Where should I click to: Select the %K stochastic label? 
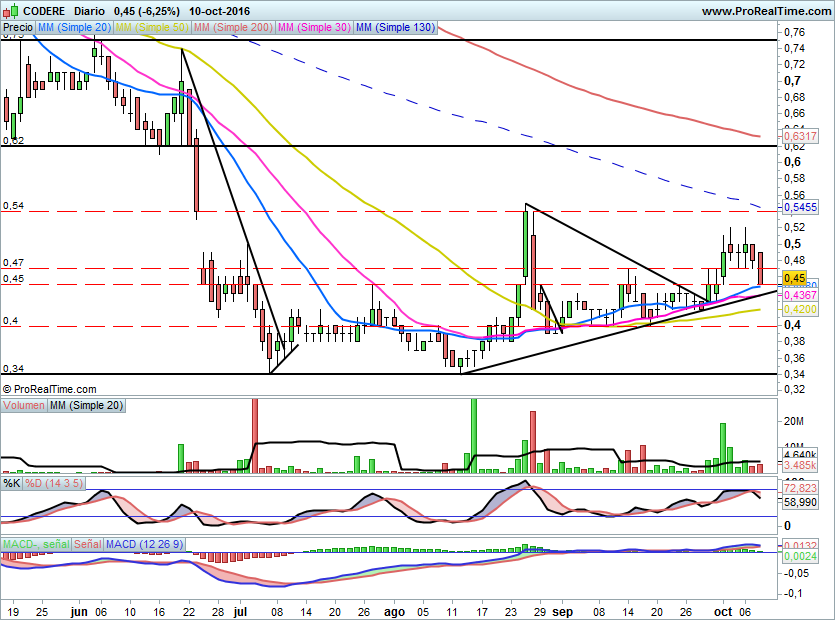tap(12, 484)
